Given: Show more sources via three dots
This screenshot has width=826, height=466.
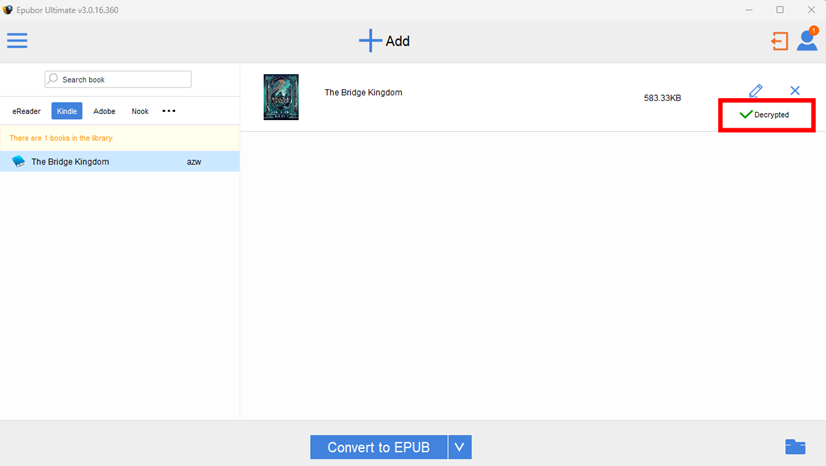Looking at the screenshot, I should 169,111.
